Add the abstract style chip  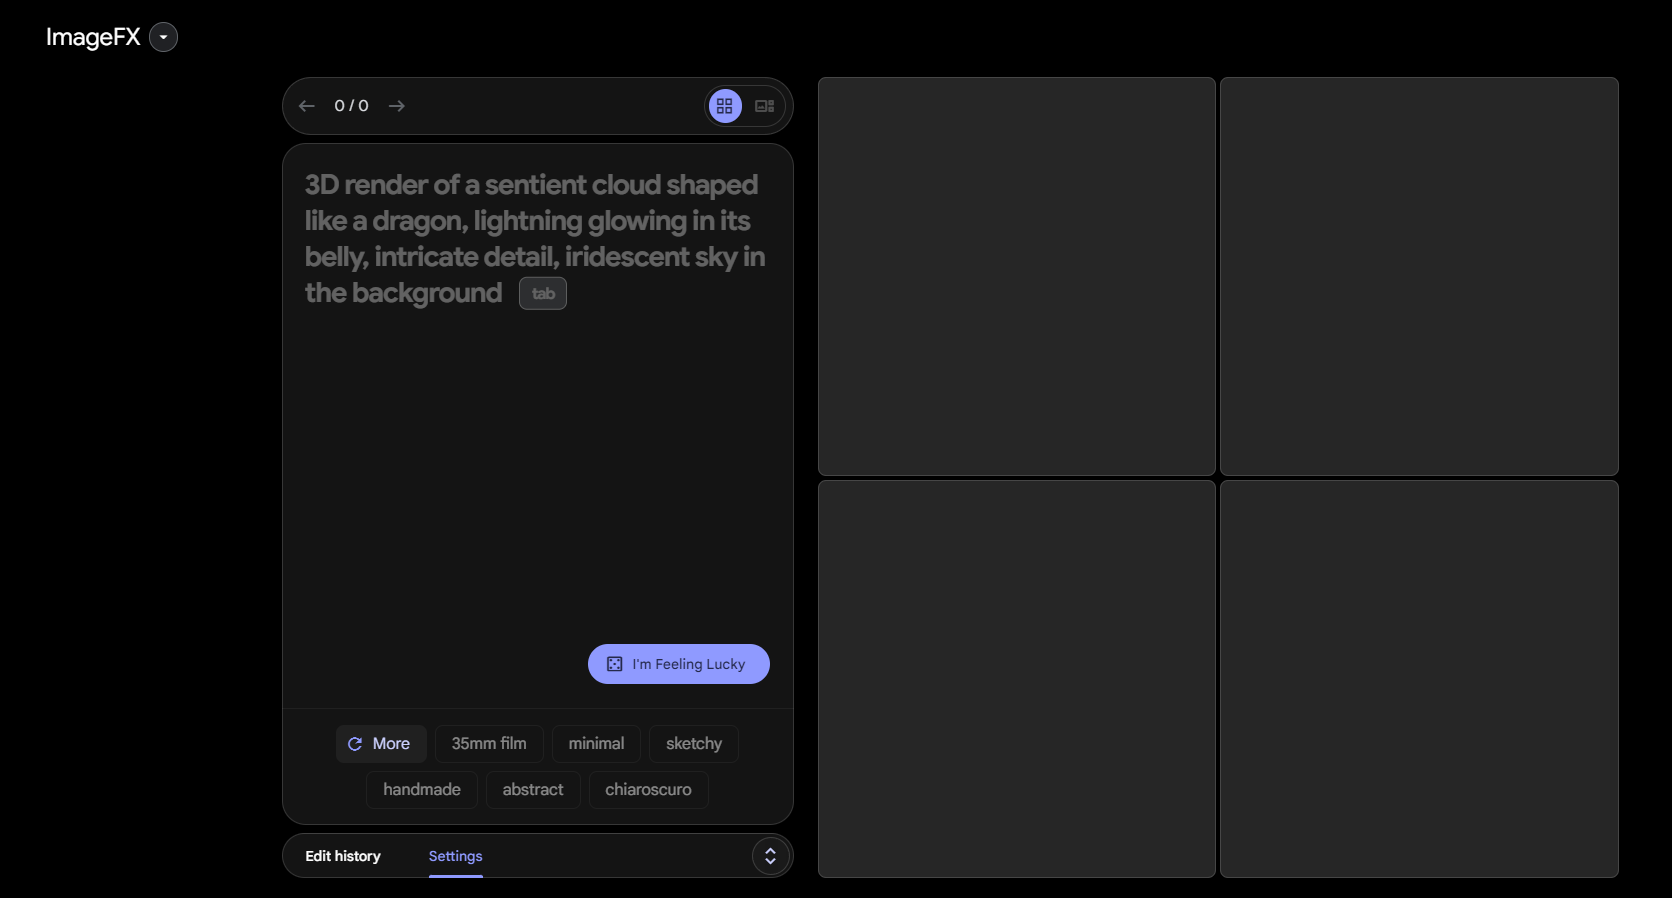[x=533, y=790]
